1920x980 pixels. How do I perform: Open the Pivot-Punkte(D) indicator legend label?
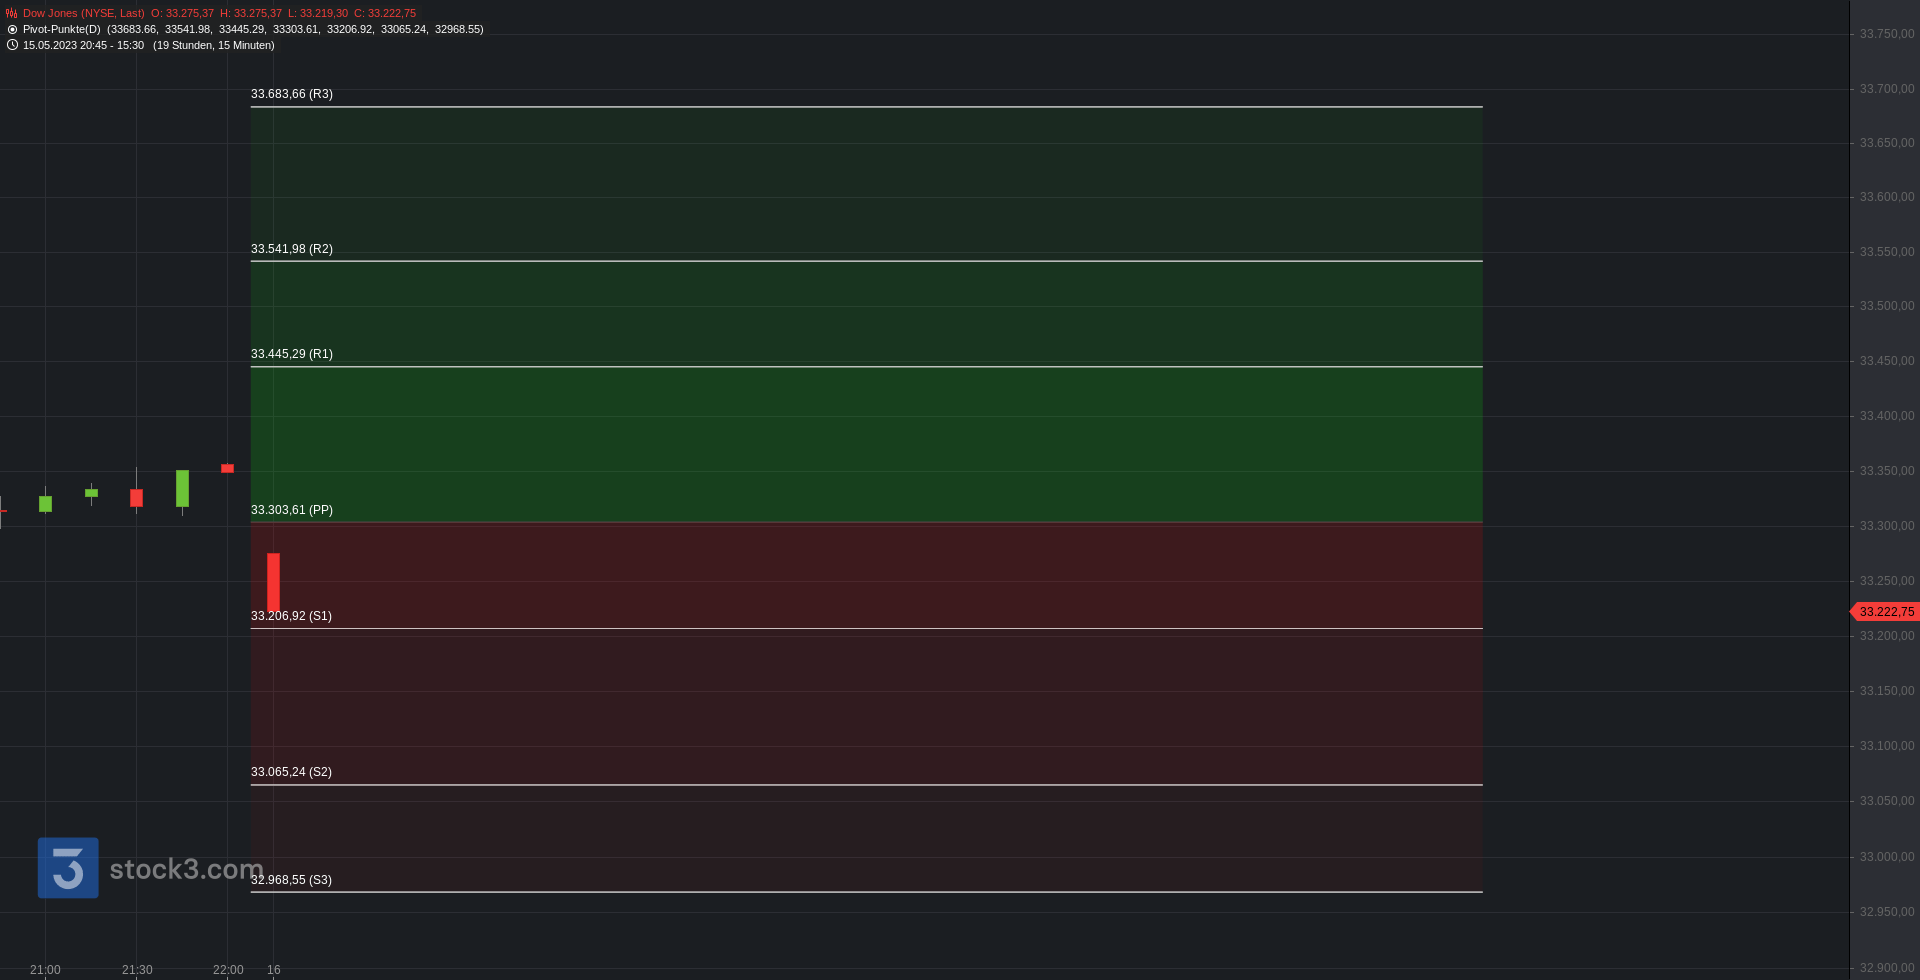click(62, 30)
